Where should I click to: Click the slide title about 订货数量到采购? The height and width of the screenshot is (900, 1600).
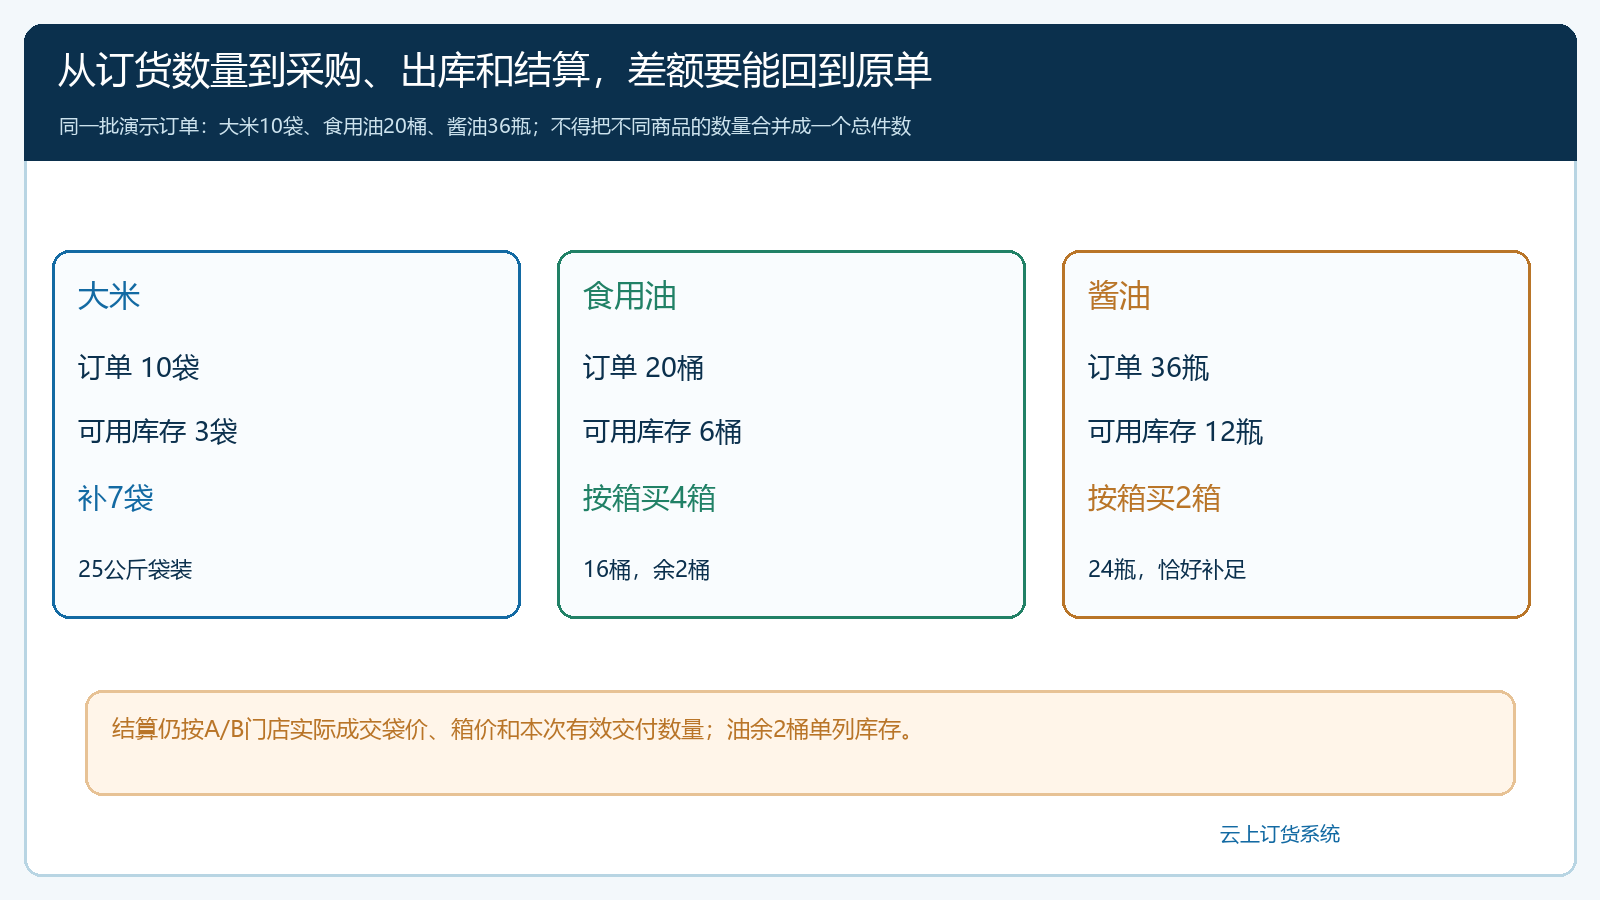click(x=495, y=71)
